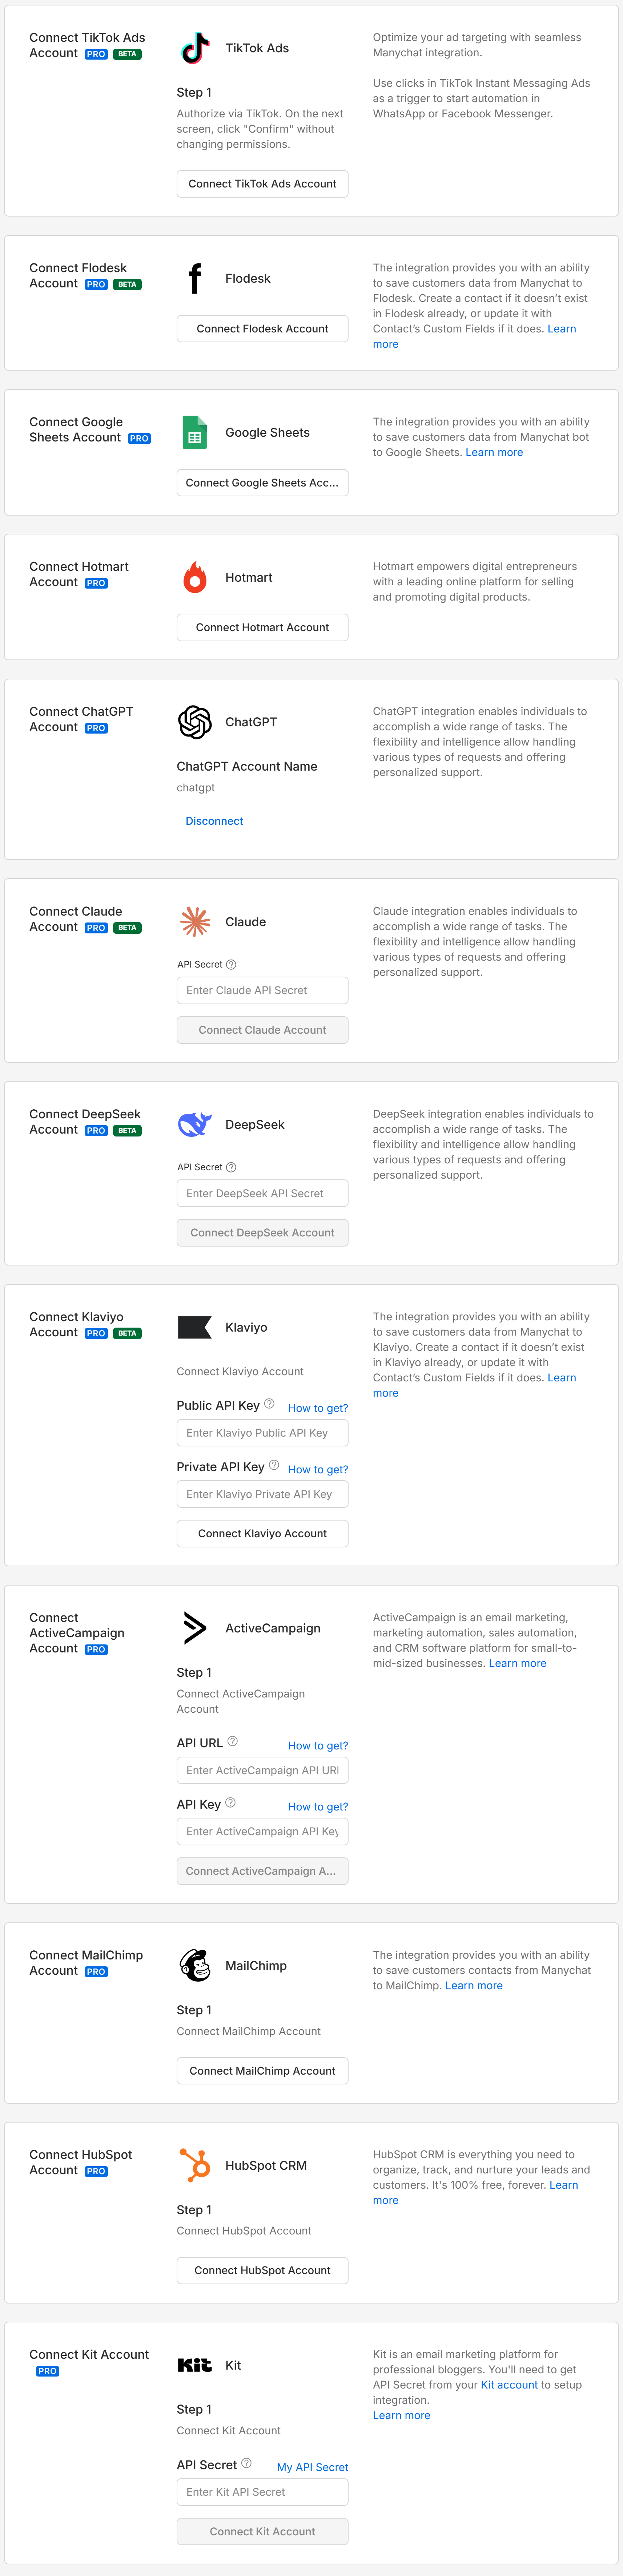Open My API Secret link for Kit
The image size is (623, 2576).
312,2467
